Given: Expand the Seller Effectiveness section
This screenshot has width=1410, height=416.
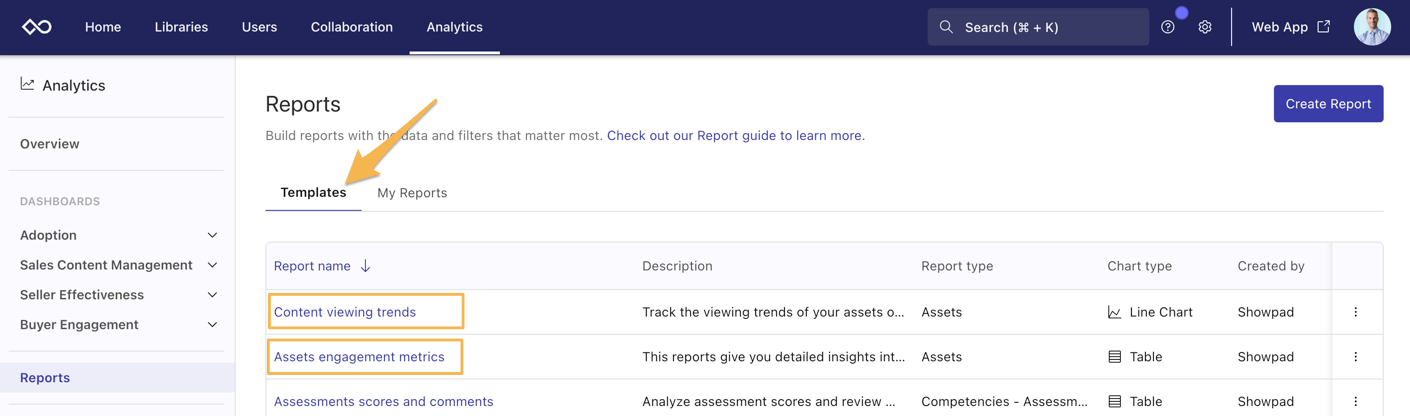Looking at the screenshot, I should [212, 295].
